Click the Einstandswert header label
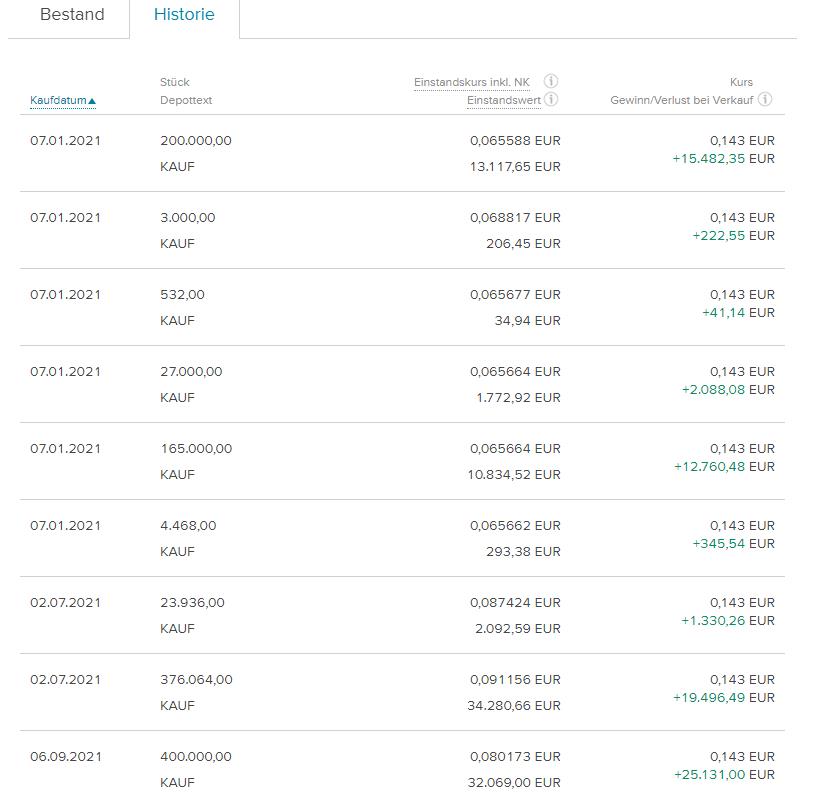The width and height of the screenshot is (813, 797). coord(504,100)
